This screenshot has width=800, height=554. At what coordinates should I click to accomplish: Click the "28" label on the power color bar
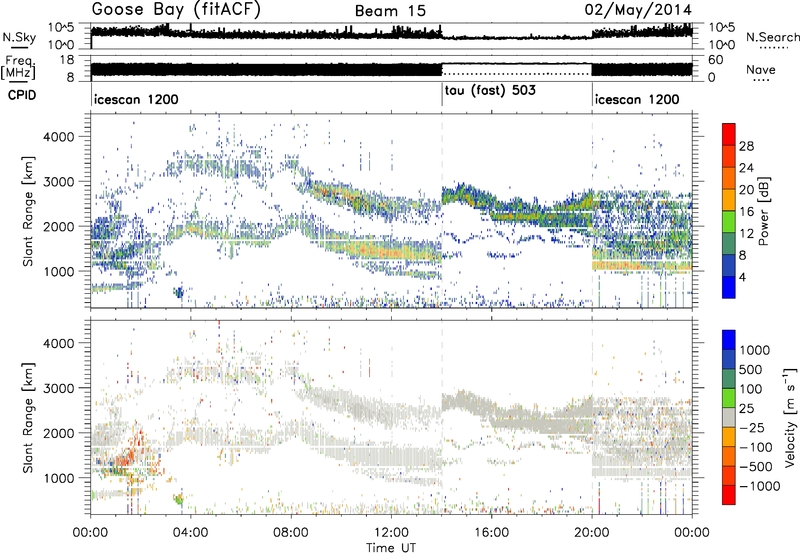(746, 146)
